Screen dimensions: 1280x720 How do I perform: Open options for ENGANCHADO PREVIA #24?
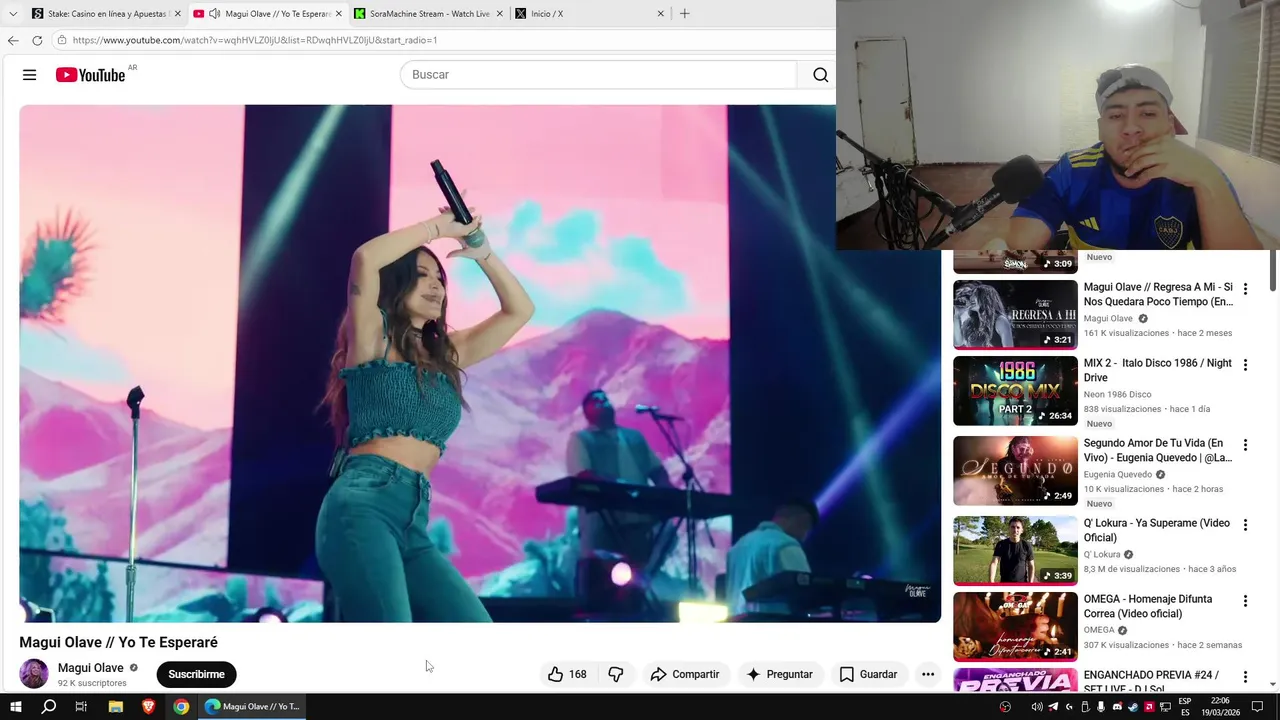[x=1245, y=677]
